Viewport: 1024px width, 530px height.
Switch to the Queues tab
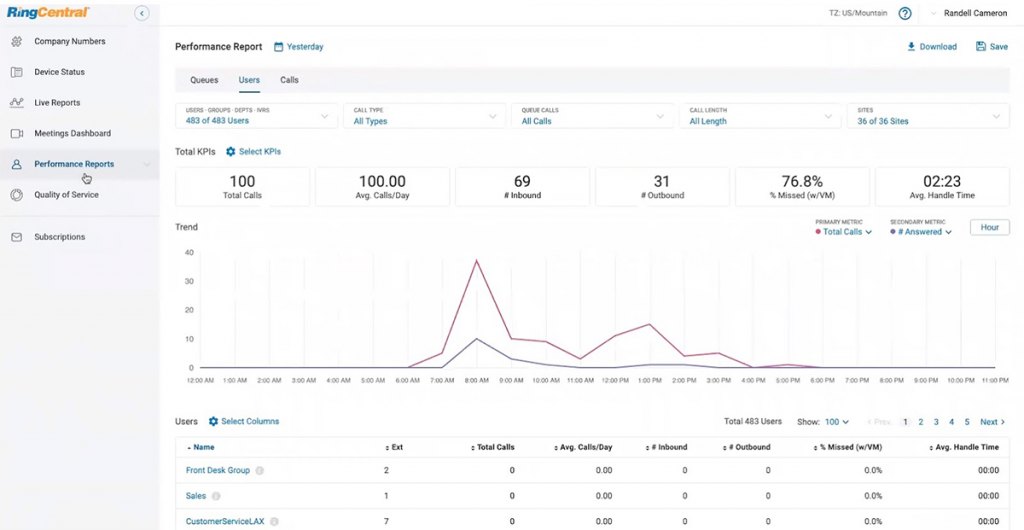[x=204, y=80]
